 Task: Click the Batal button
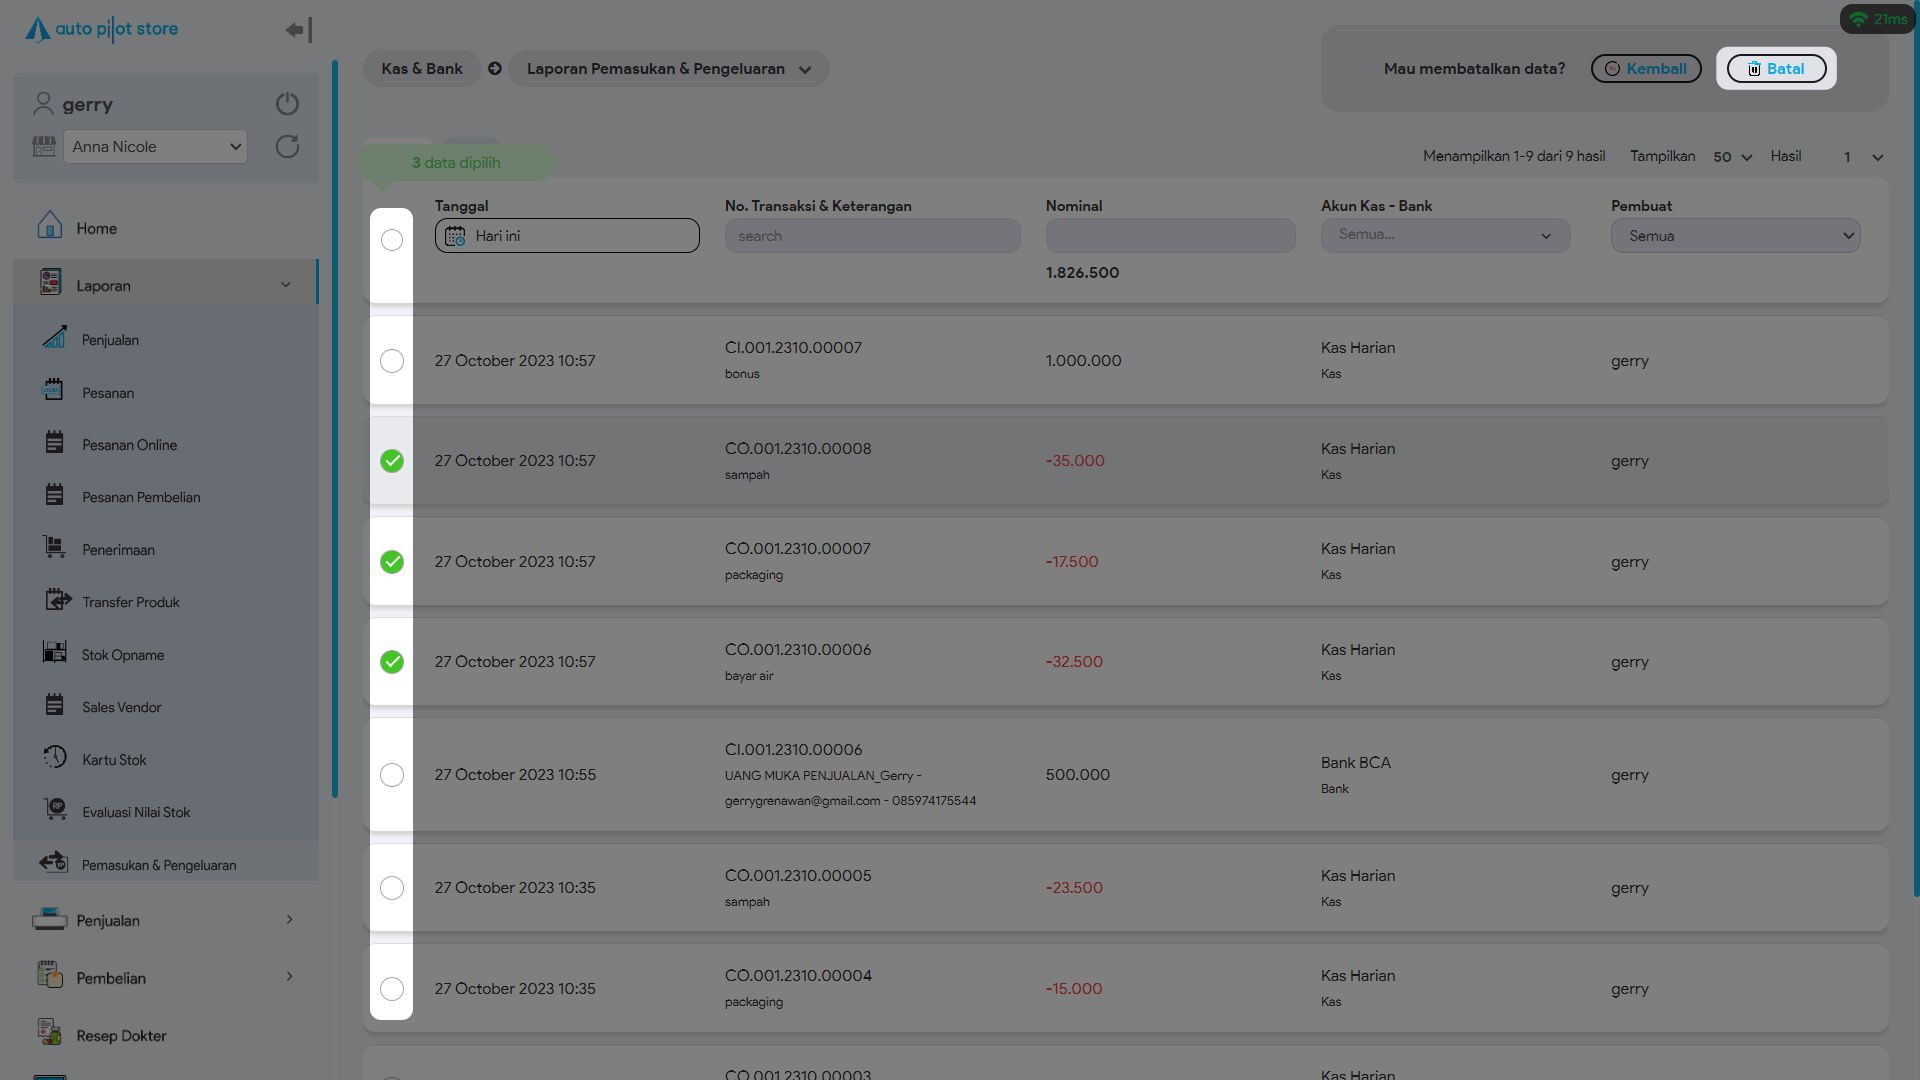pos(1776,69)
